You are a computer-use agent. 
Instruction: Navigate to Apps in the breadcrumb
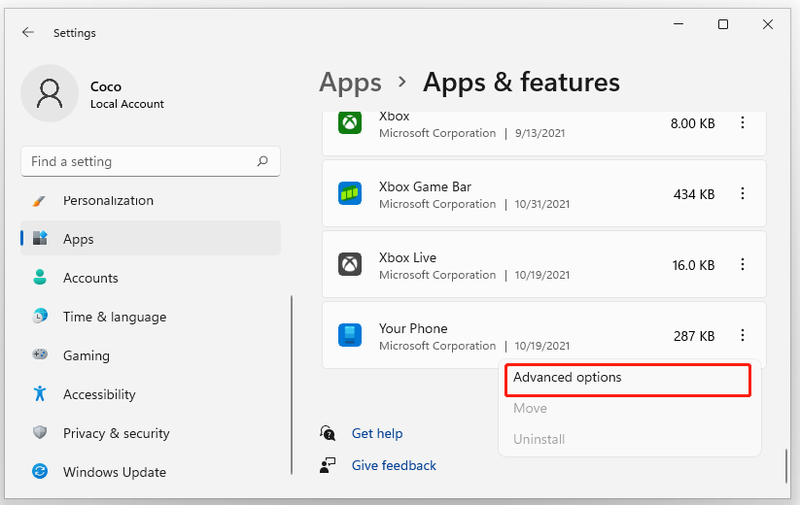[351, 83]
